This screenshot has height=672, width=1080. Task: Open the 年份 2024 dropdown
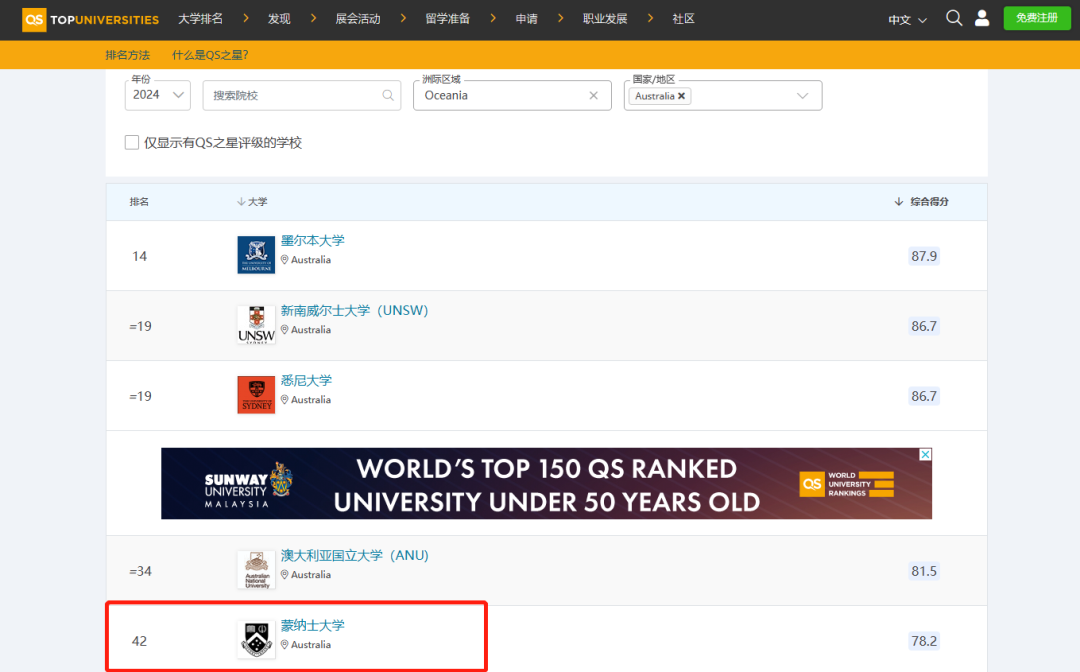pyautogui.click(x=158, y=95)
